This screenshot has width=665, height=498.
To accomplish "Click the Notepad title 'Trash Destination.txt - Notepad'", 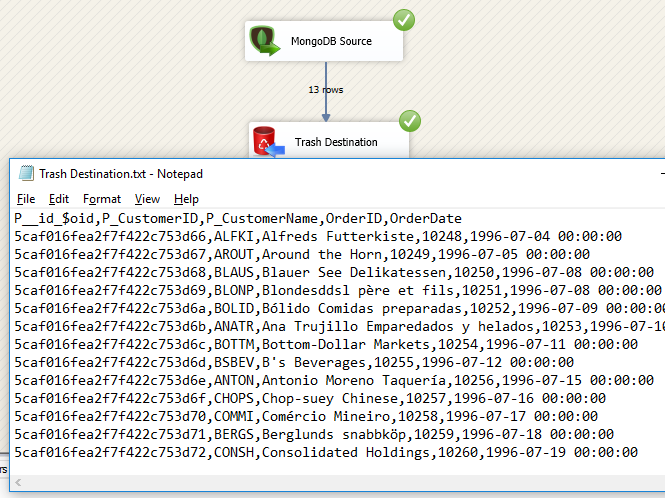I will pos(121,174).
